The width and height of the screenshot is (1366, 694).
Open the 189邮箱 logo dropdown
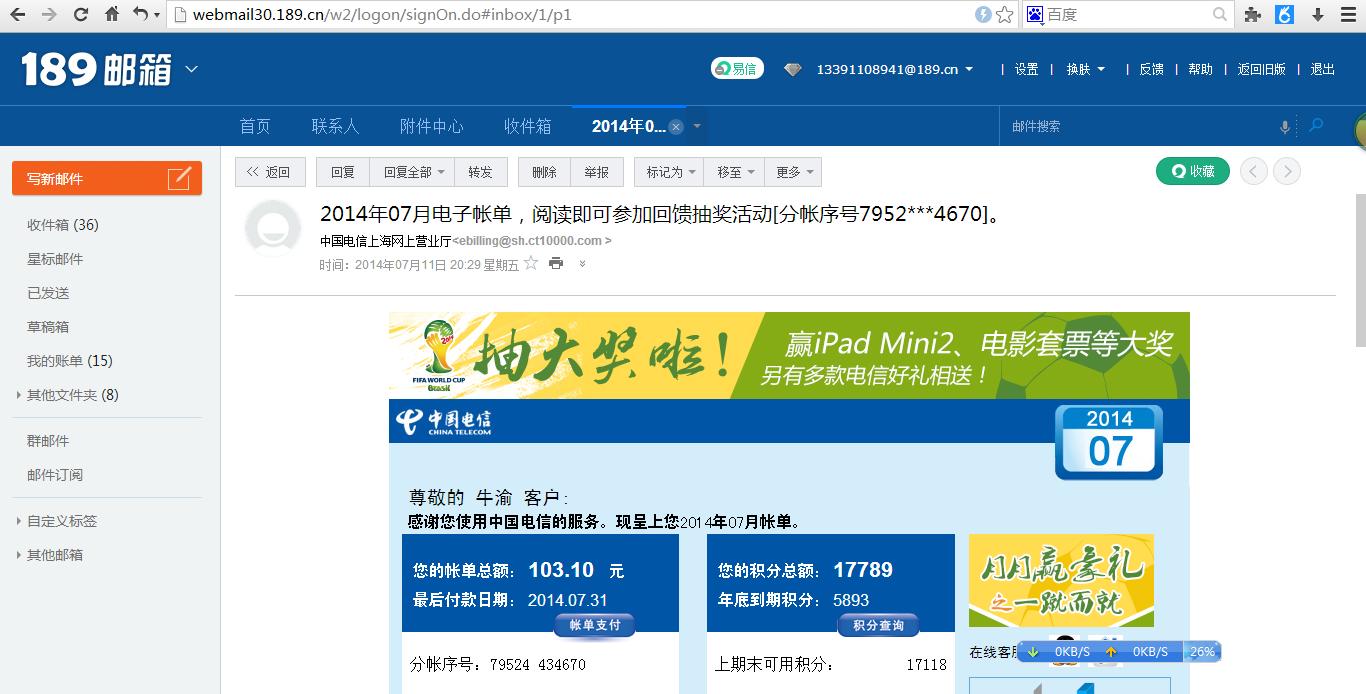click(x=191, y=69)
